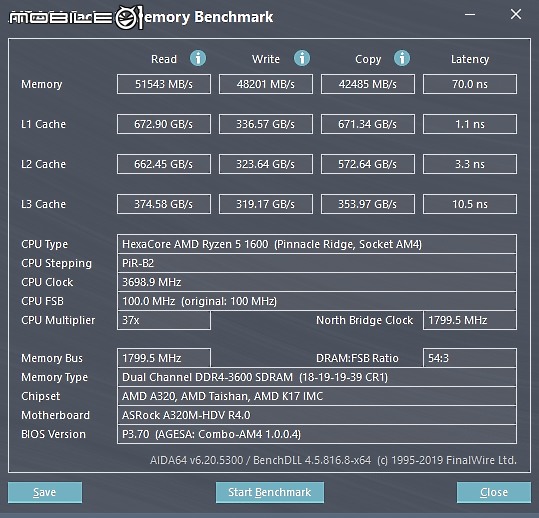The height and width of the screenshot is (518, 539).
Task: Click the Copy info icon
Action: tap(402, 58)
